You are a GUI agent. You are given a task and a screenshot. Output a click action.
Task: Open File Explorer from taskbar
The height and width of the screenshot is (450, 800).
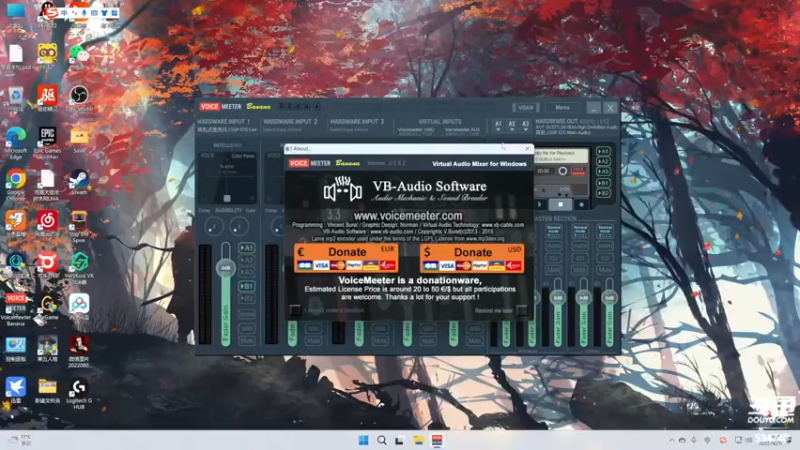click(x=418, y=440)
